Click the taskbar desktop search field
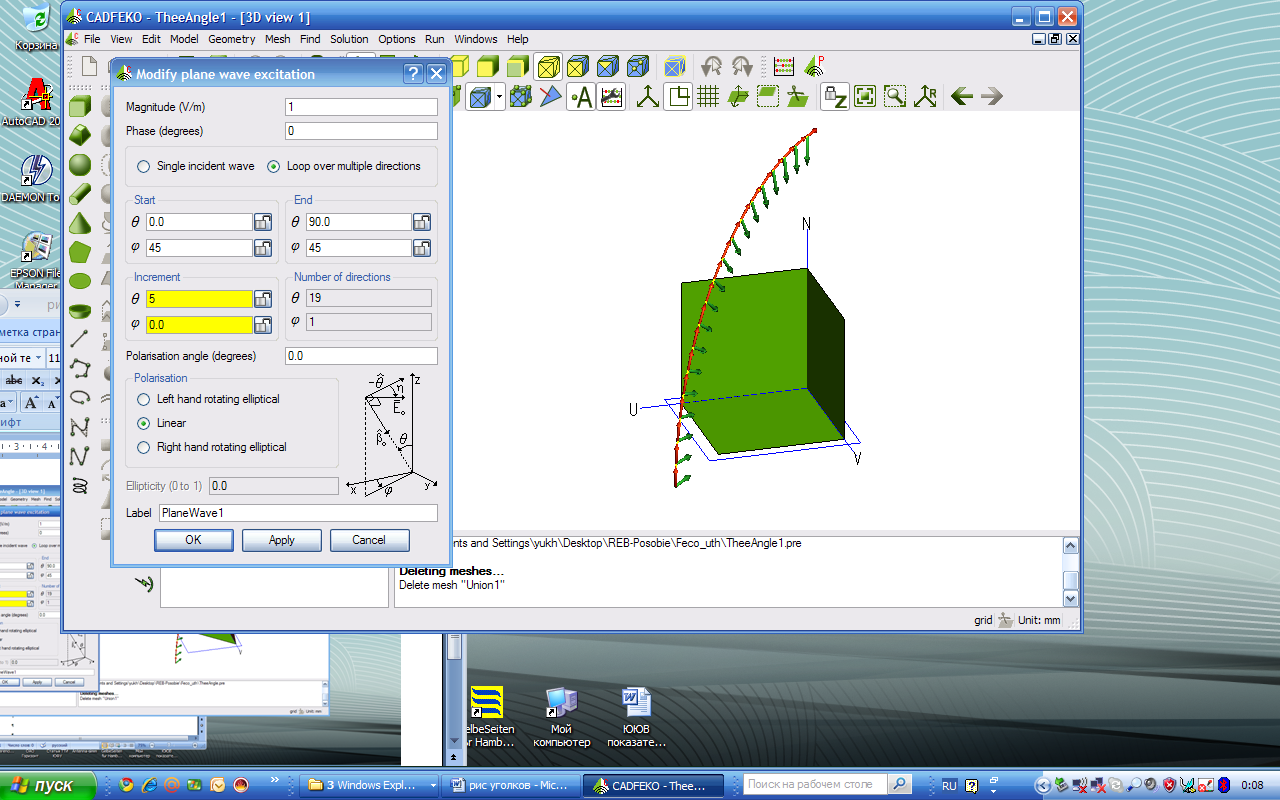 pos(815,785)
